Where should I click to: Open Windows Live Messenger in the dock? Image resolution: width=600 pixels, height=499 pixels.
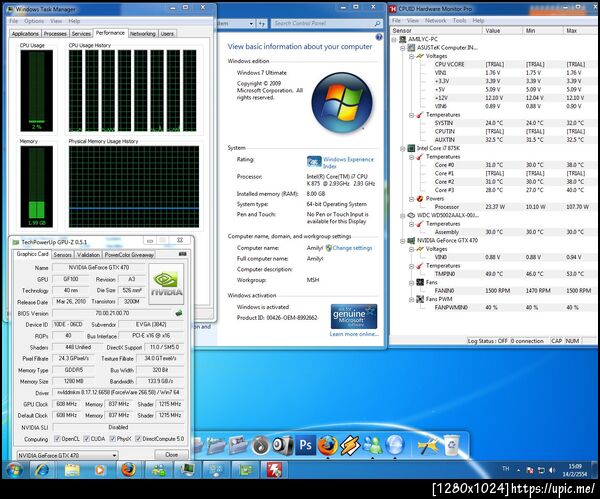pyautogui.click(x=373, y=445)
